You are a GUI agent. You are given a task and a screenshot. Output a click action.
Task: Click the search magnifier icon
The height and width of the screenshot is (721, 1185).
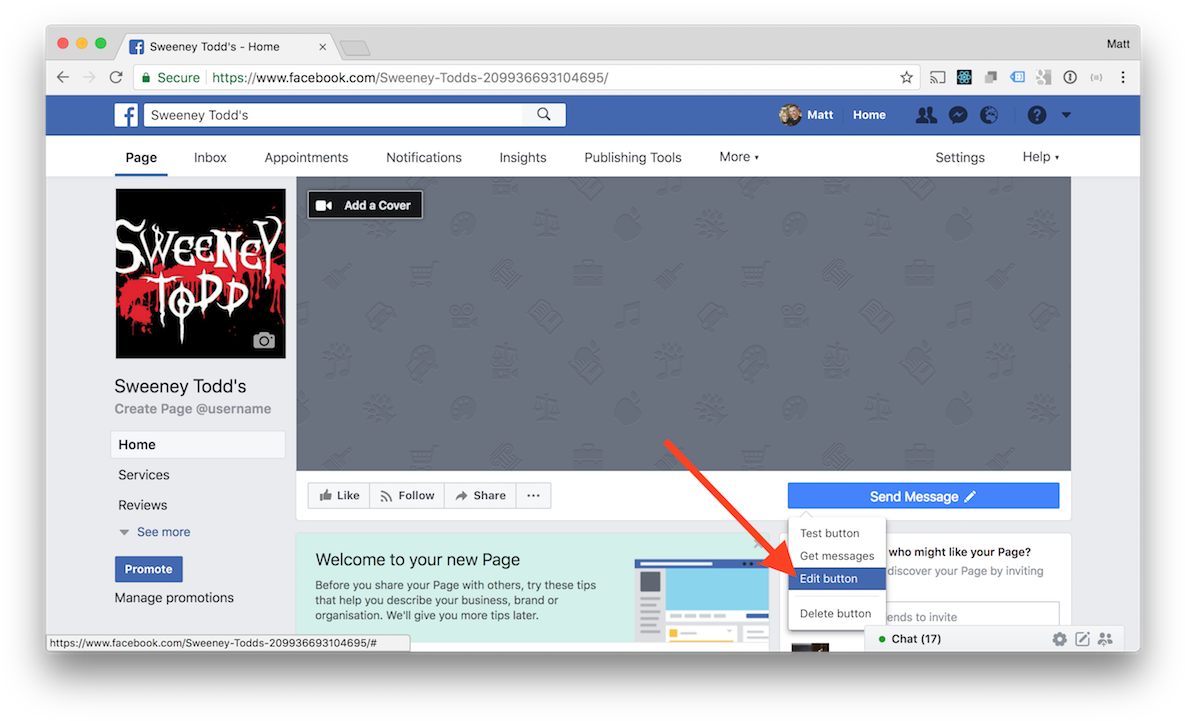pyautogui.click(x=544, y=115)
